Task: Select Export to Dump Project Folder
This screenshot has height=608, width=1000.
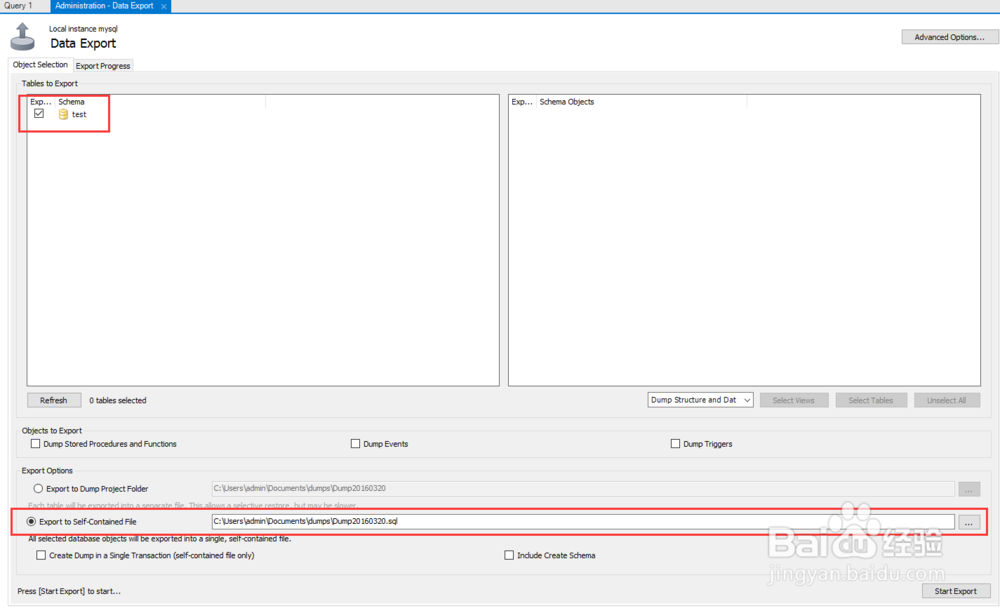Action: coord(38,489)
